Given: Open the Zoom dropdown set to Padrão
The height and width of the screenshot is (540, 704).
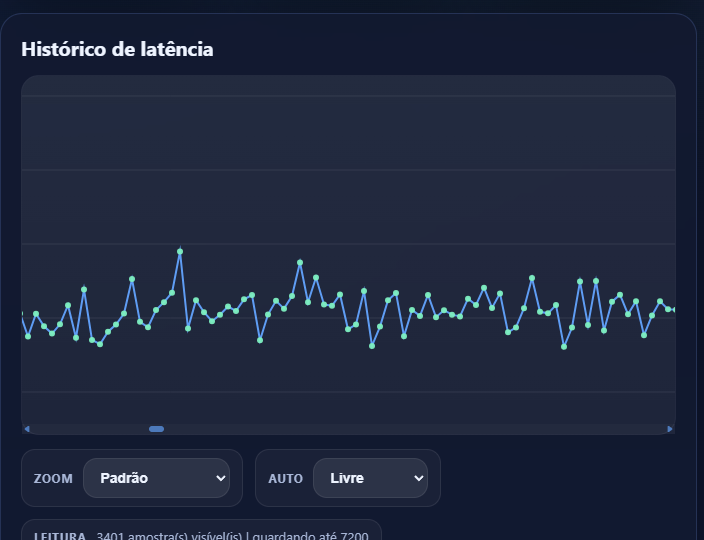Looking at the screenshot, I should coord(156,478).
